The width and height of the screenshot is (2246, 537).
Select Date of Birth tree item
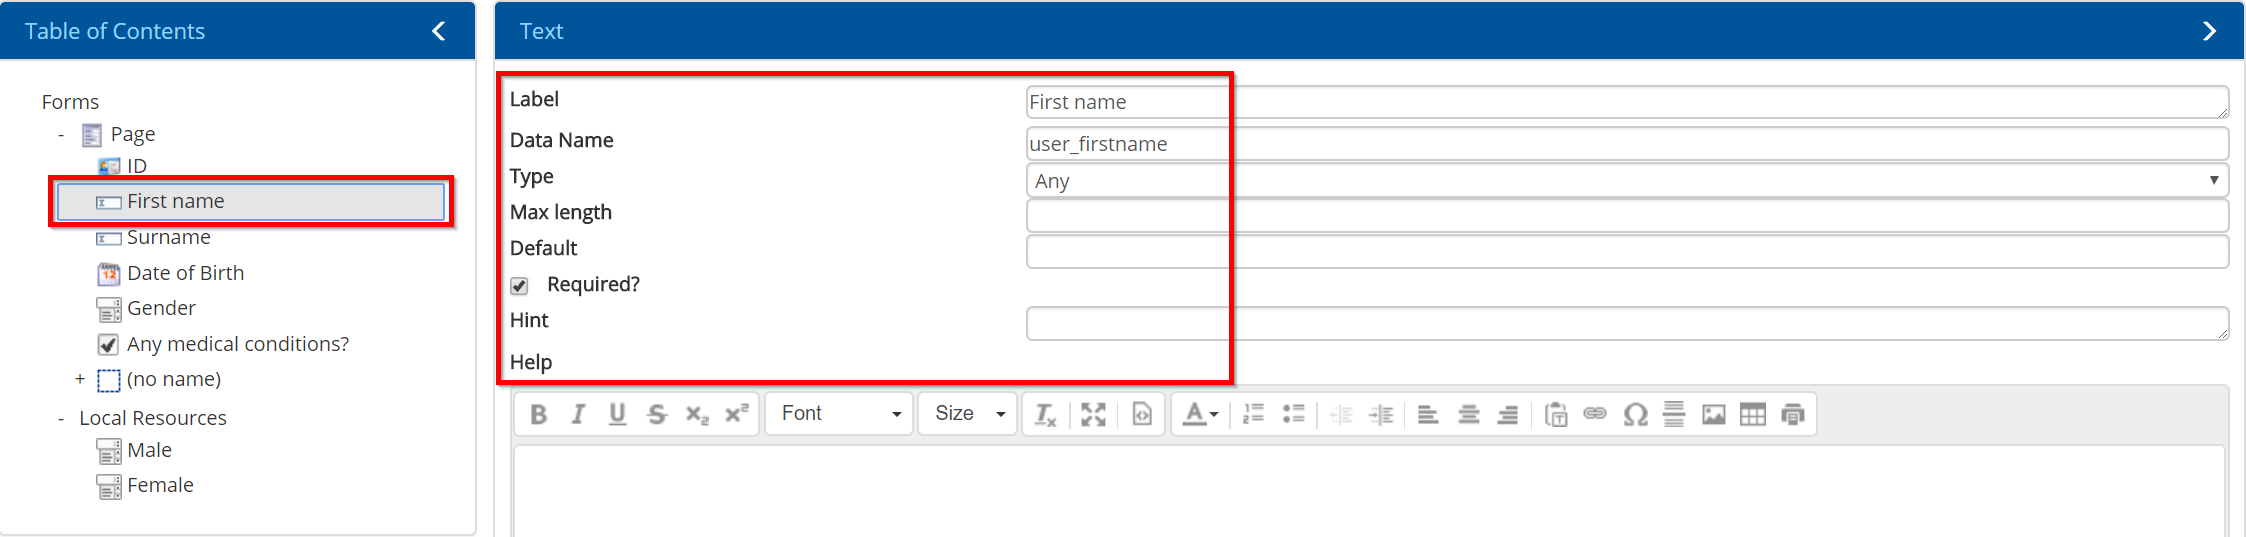point(185,273)
